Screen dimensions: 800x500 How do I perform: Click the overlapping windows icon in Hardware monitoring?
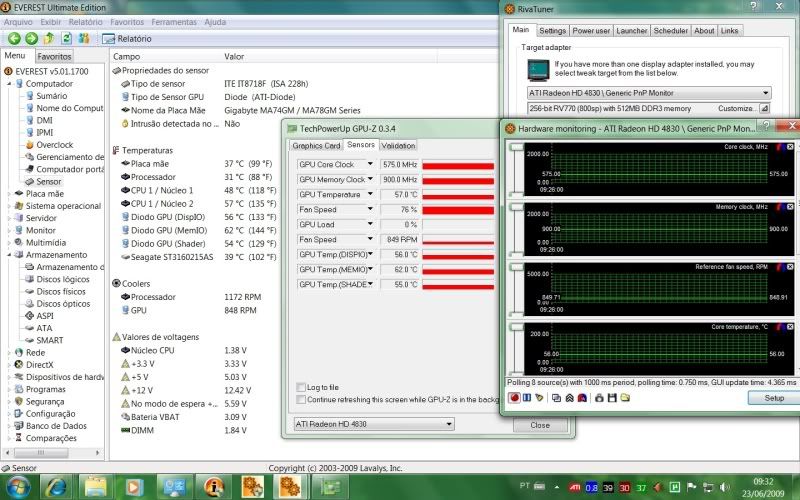coord(557,397)
